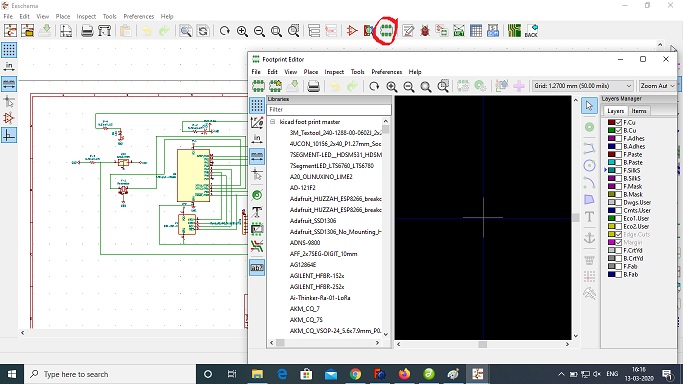Toggle grid display in Footprint Editor left toolbar

tap(257, 105)
